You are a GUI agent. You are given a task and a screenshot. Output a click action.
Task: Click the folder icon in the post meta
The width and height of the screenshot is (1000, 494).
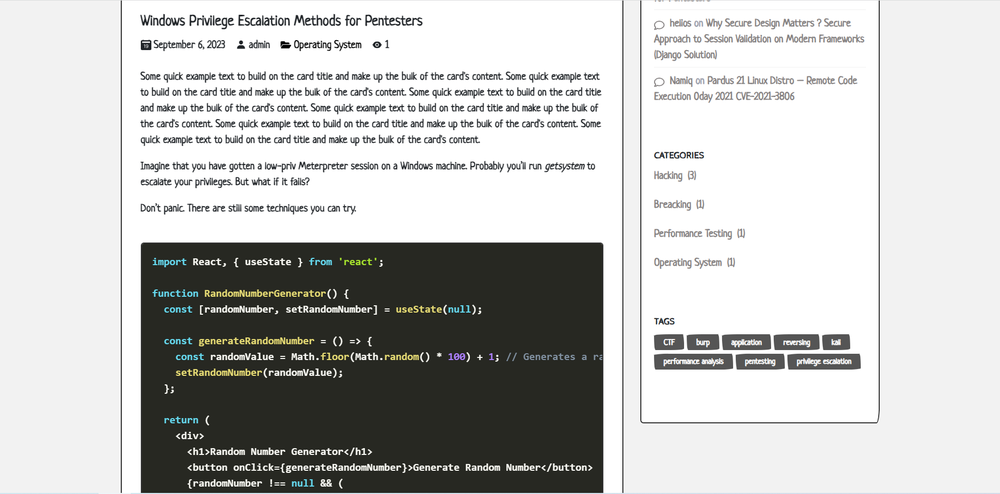[285, 45]
